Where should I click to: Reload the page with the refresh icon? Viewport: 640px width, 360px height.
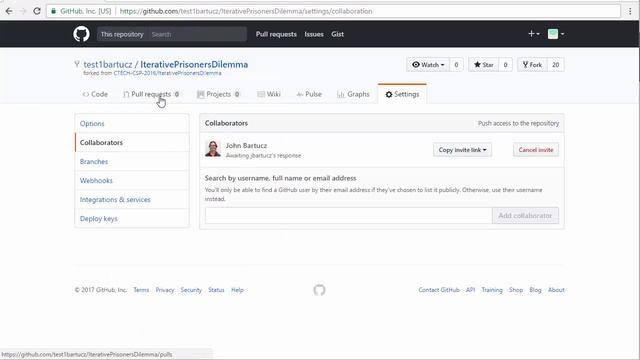click(x=37, y=11)
